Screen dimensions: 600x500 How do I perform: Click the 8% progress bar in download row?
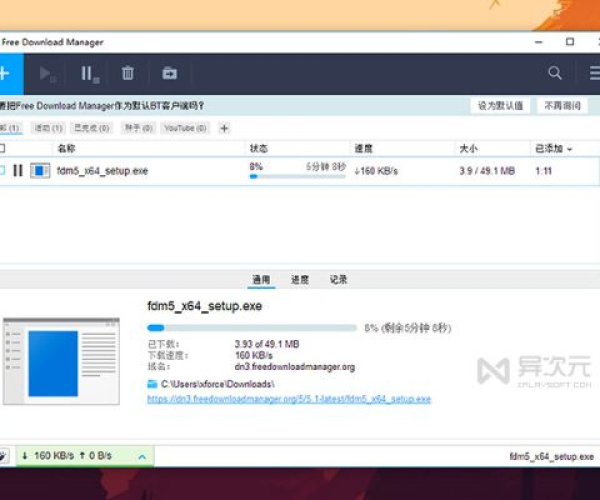tap(297, 176)
